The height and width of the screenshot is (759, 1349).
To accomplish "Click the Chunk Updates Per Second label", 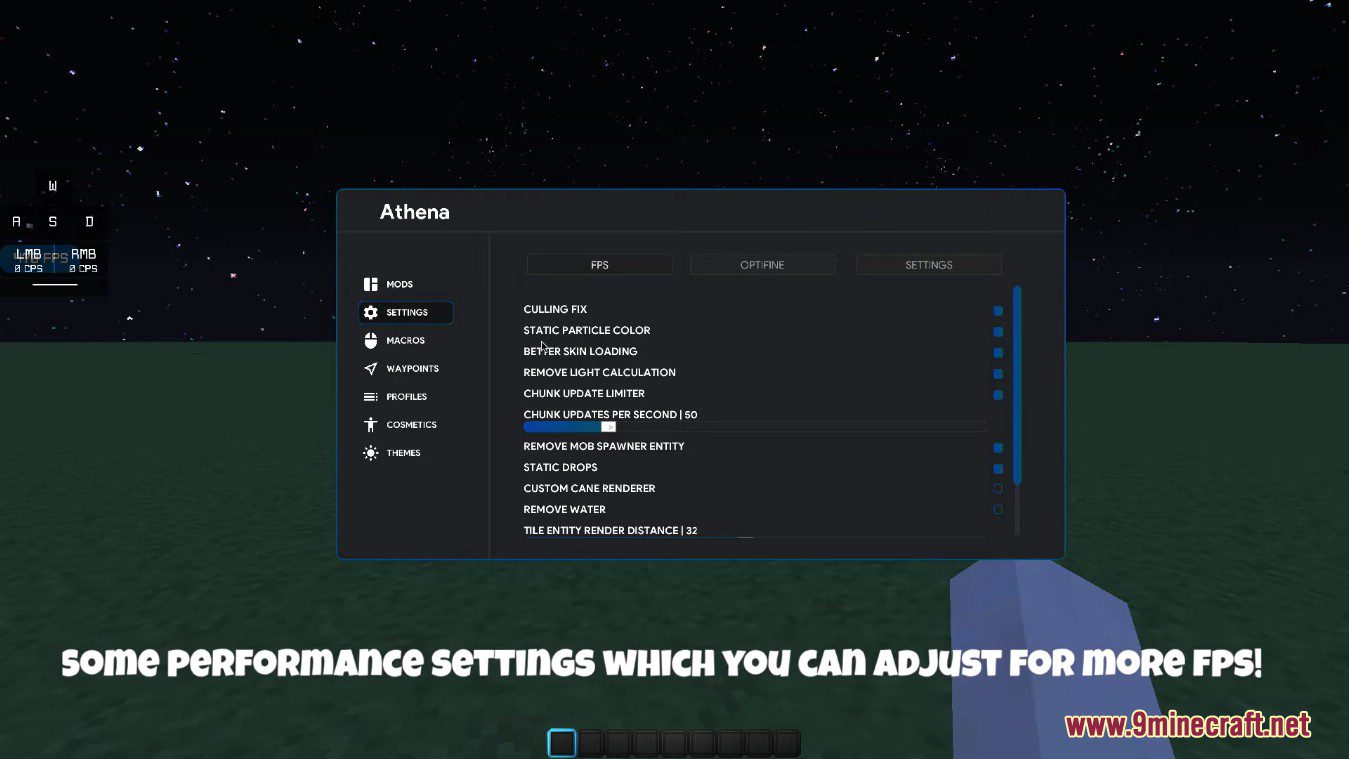I will point(610,415).
